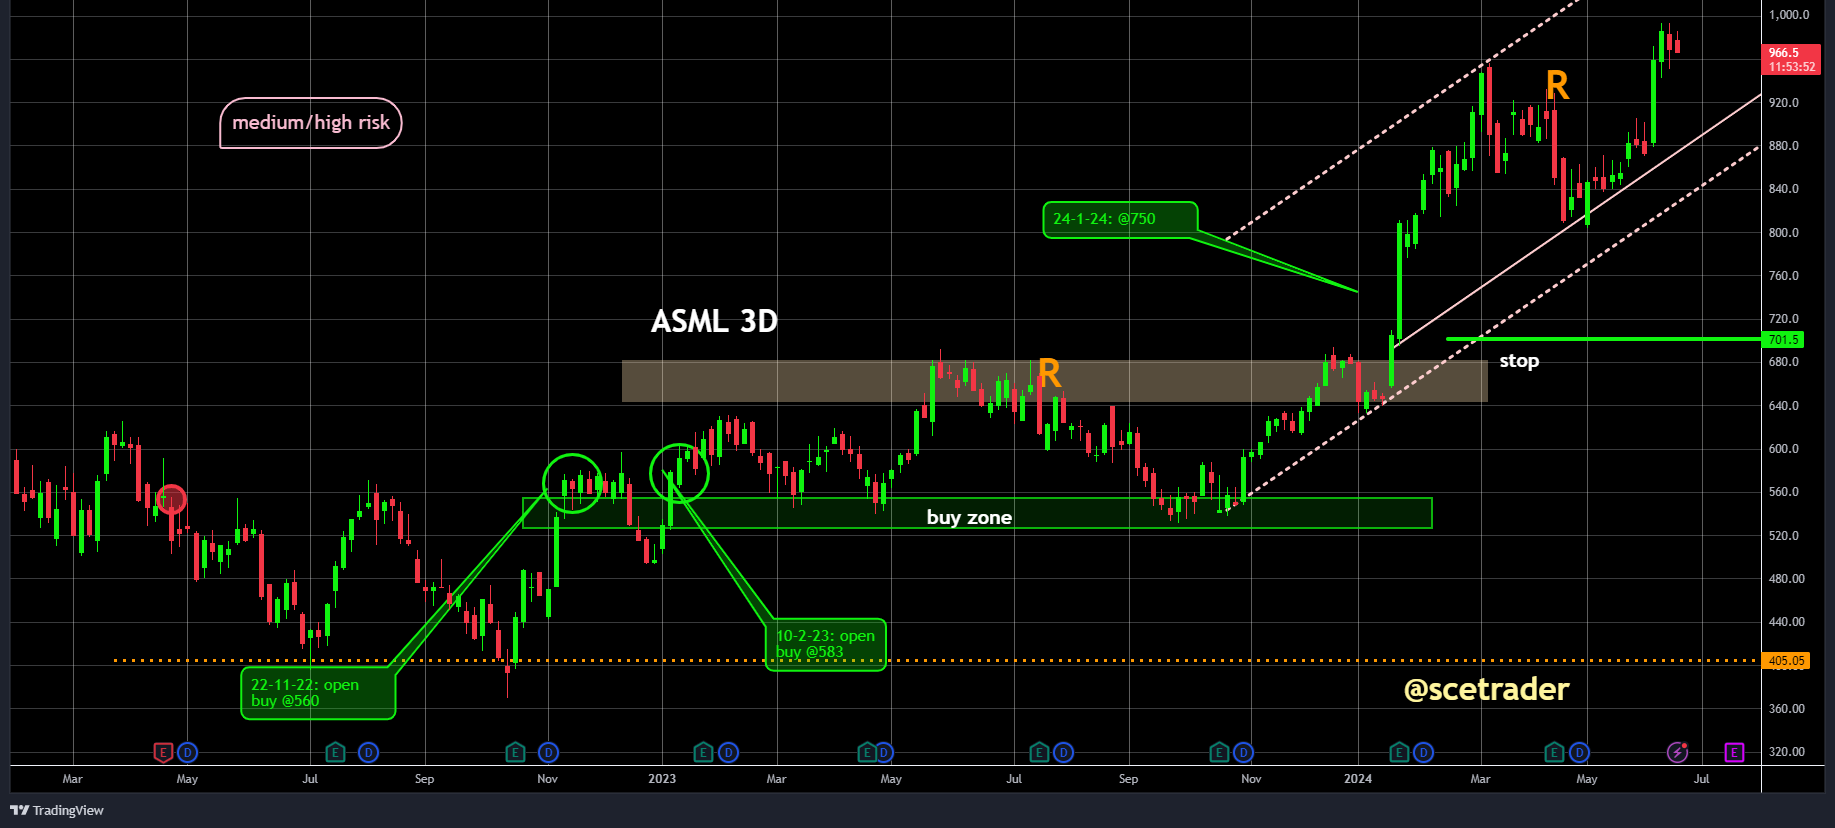Select the October 2023 earnings E marker
This screenshot has width=1835, height=828.
(1219, 752)
